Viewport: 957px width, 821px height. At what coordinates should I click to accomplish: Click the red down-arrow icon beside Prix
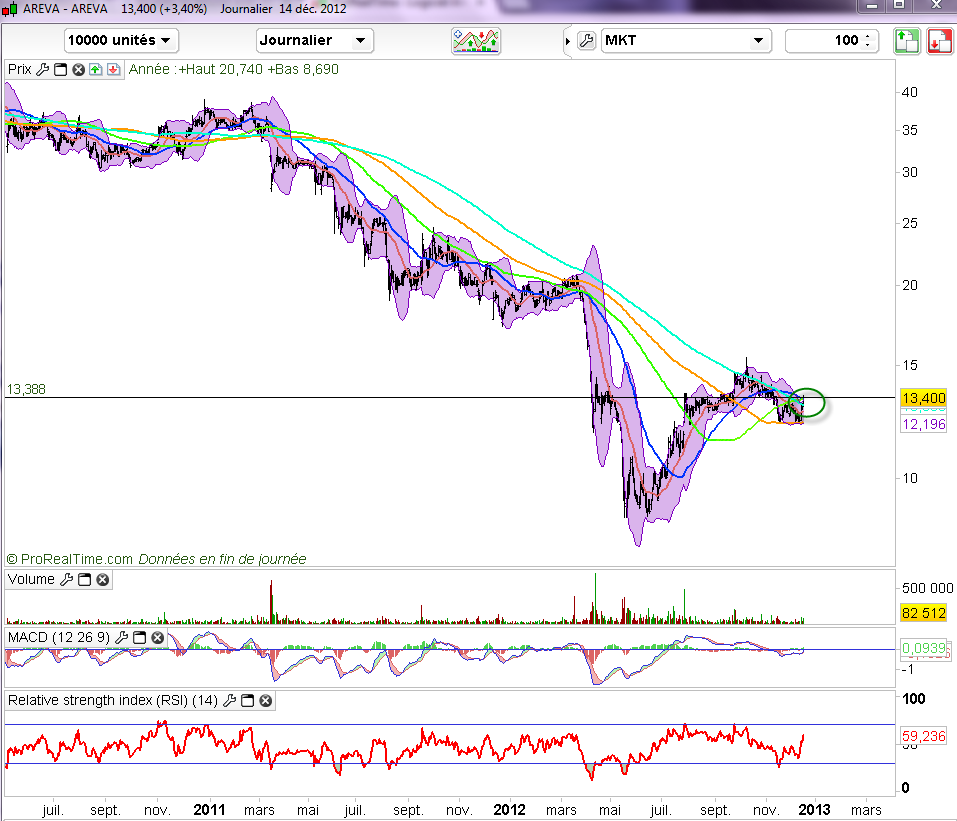tap(112, 70)
